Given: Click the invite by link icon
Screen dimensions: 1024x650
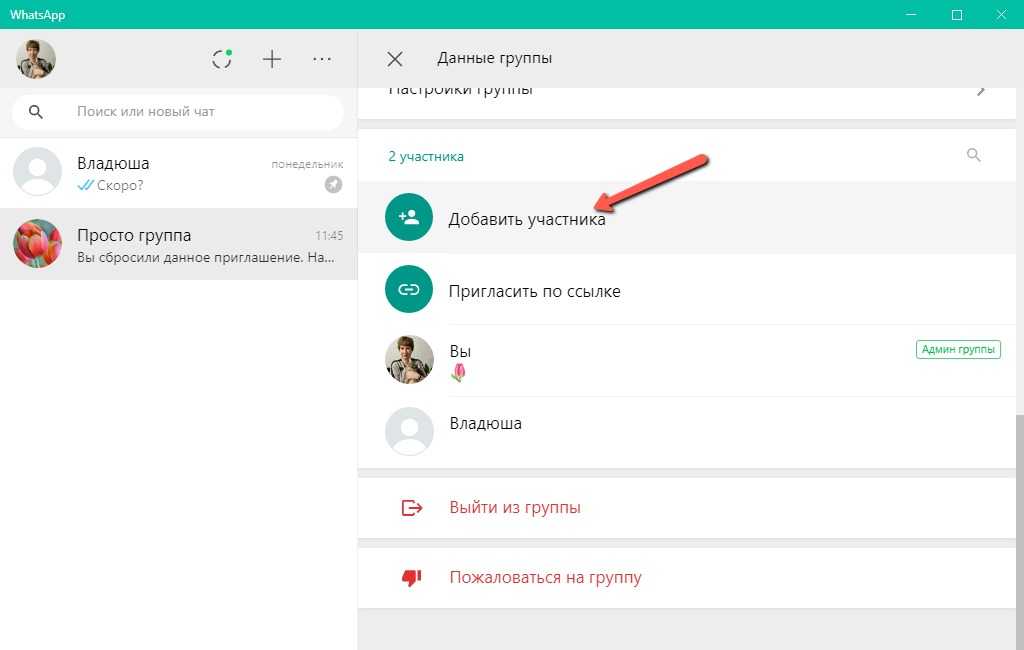Looking at the screenshot, I should pyautogui.click(x=409, y=290).
